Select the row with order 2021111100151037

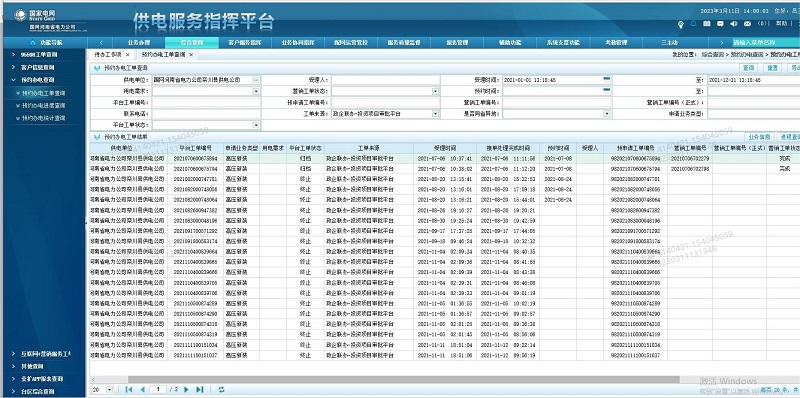[x=444, y=355]
